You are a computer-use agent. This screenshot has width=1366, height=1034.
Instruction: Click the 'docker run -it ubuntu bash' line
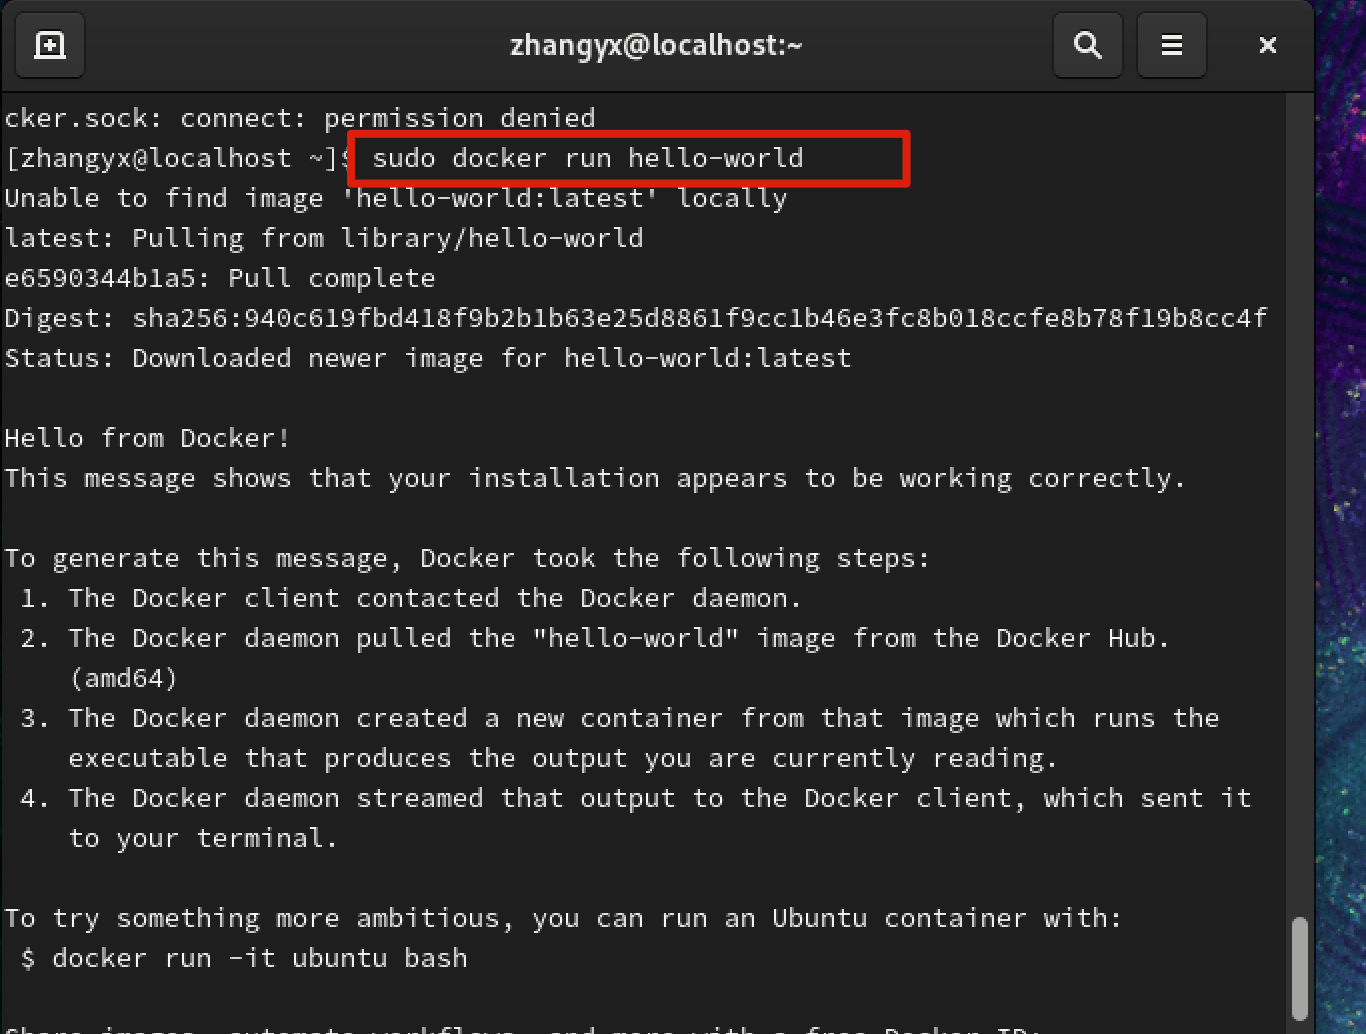pyautogui.click(x=244, y=958)
